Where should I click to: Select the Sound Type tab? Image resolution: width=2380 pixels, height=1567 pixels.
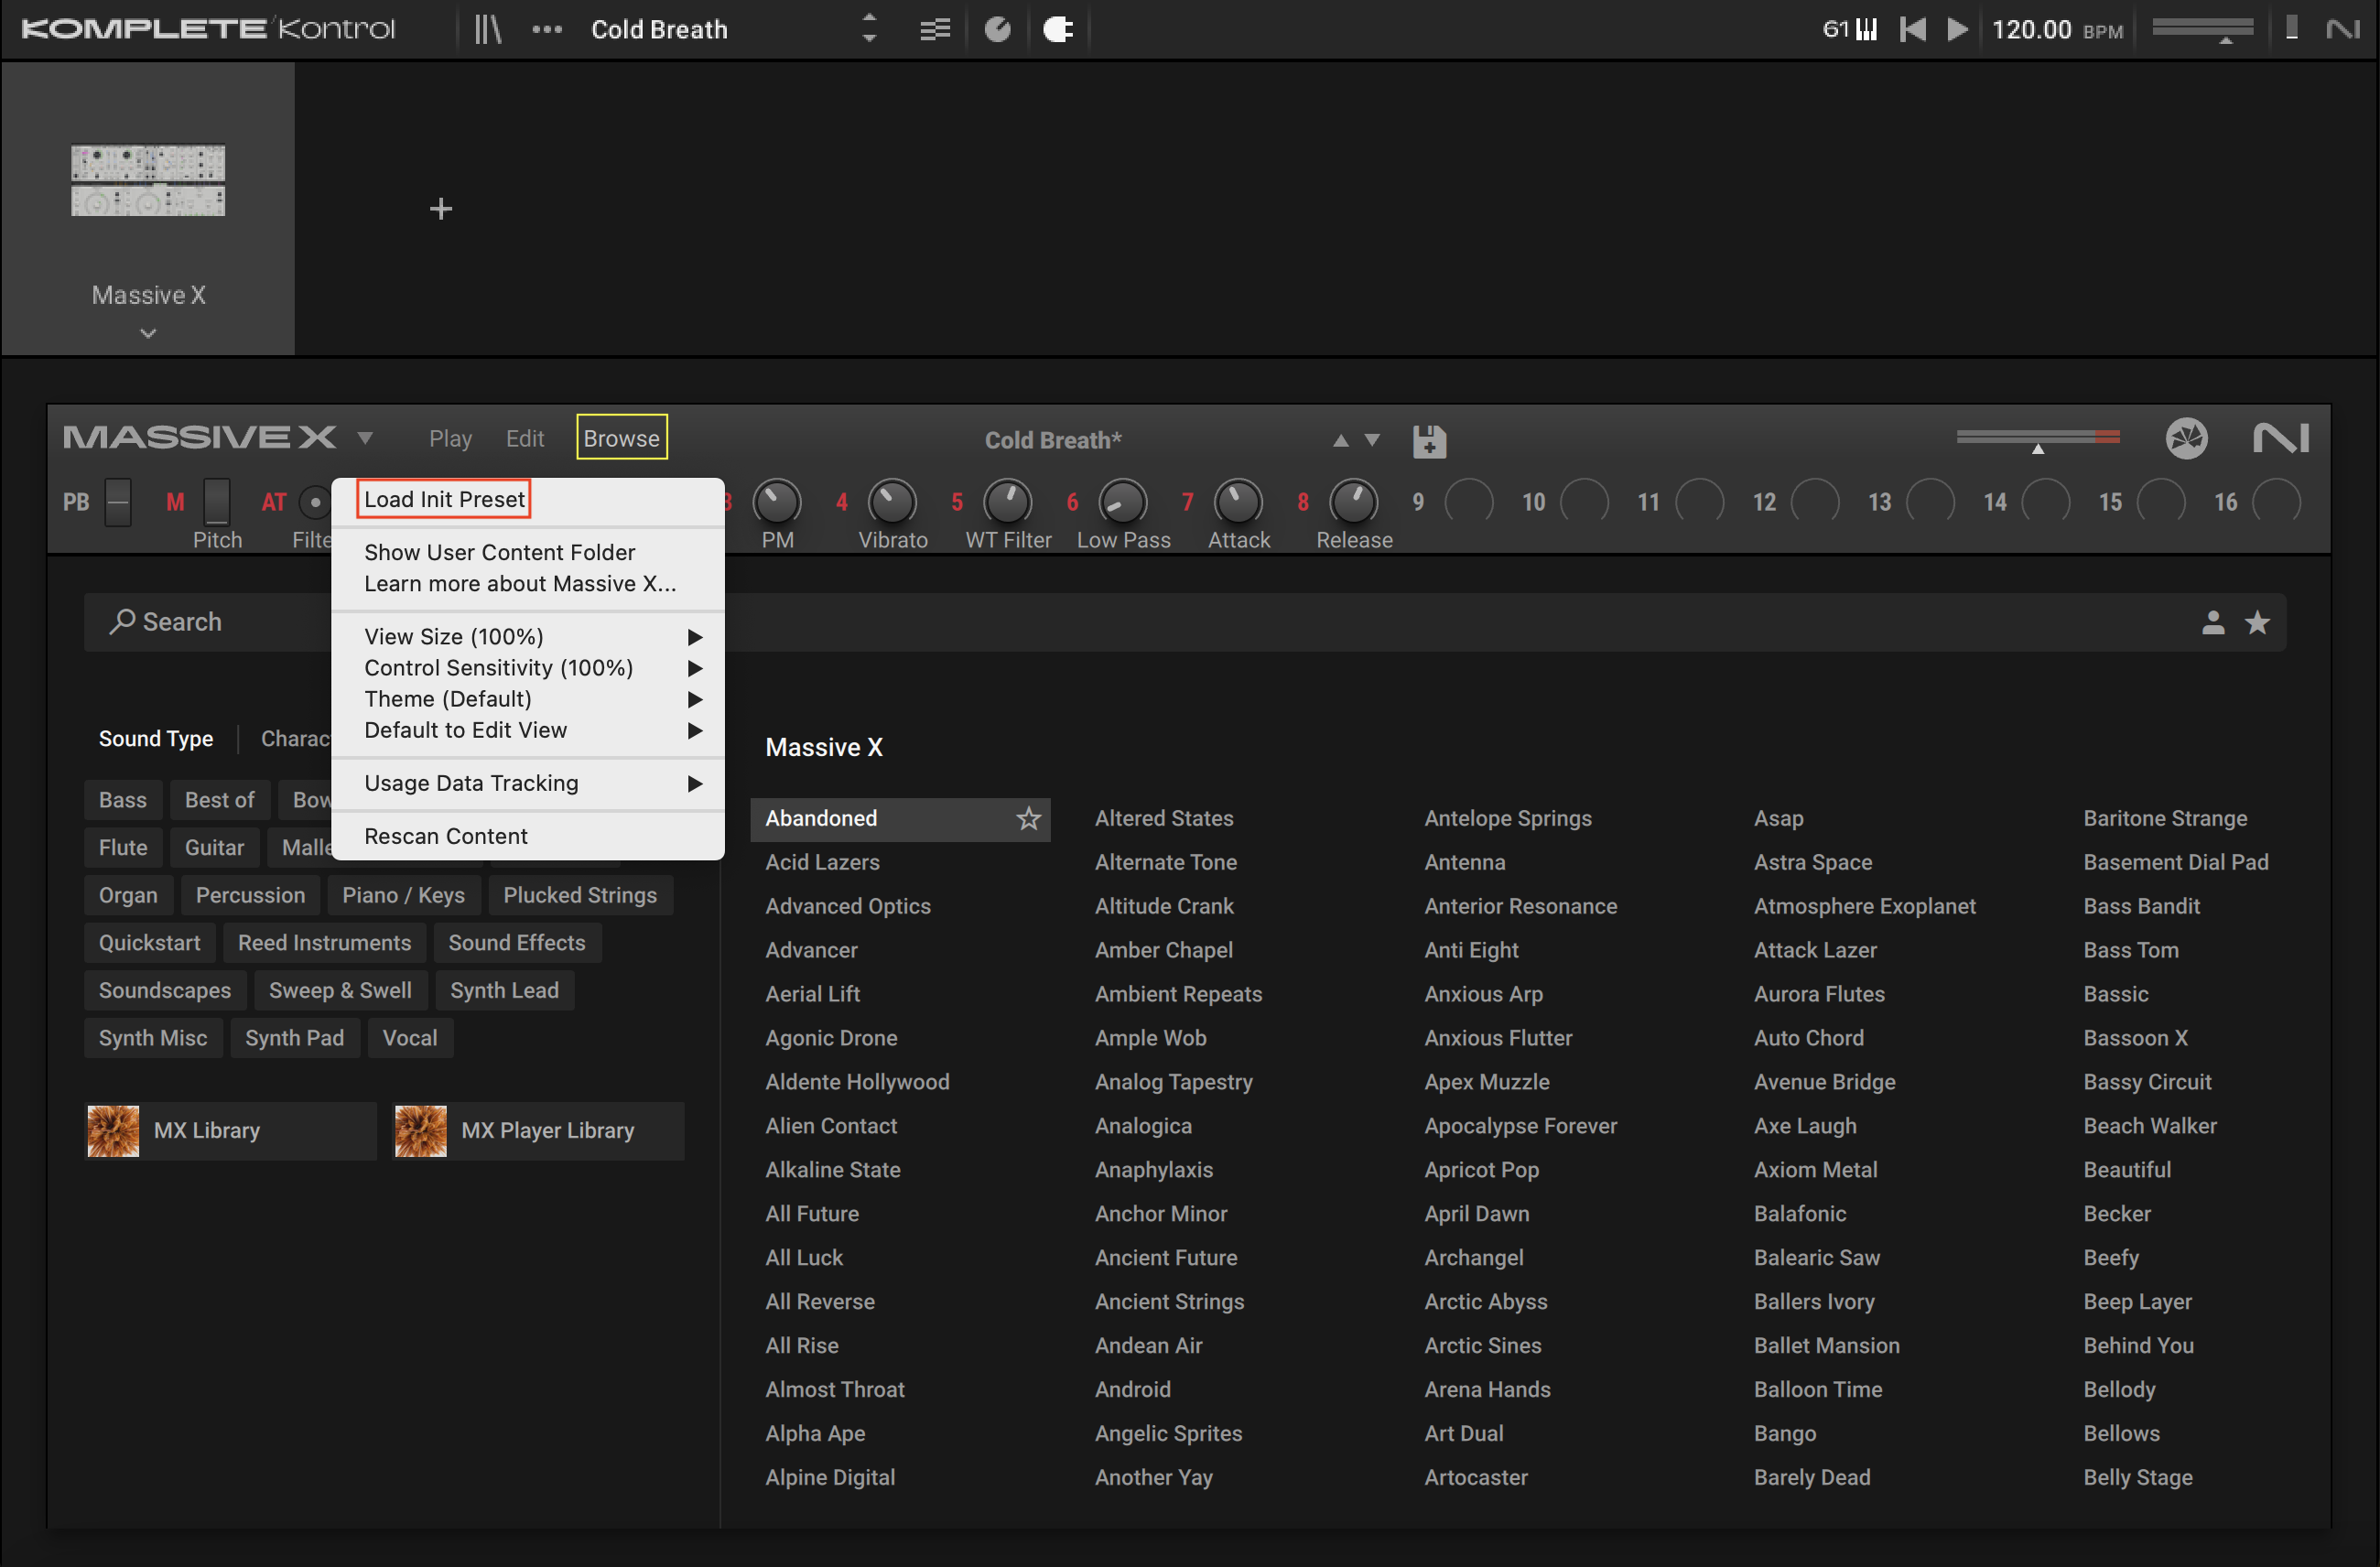[156, 738]
